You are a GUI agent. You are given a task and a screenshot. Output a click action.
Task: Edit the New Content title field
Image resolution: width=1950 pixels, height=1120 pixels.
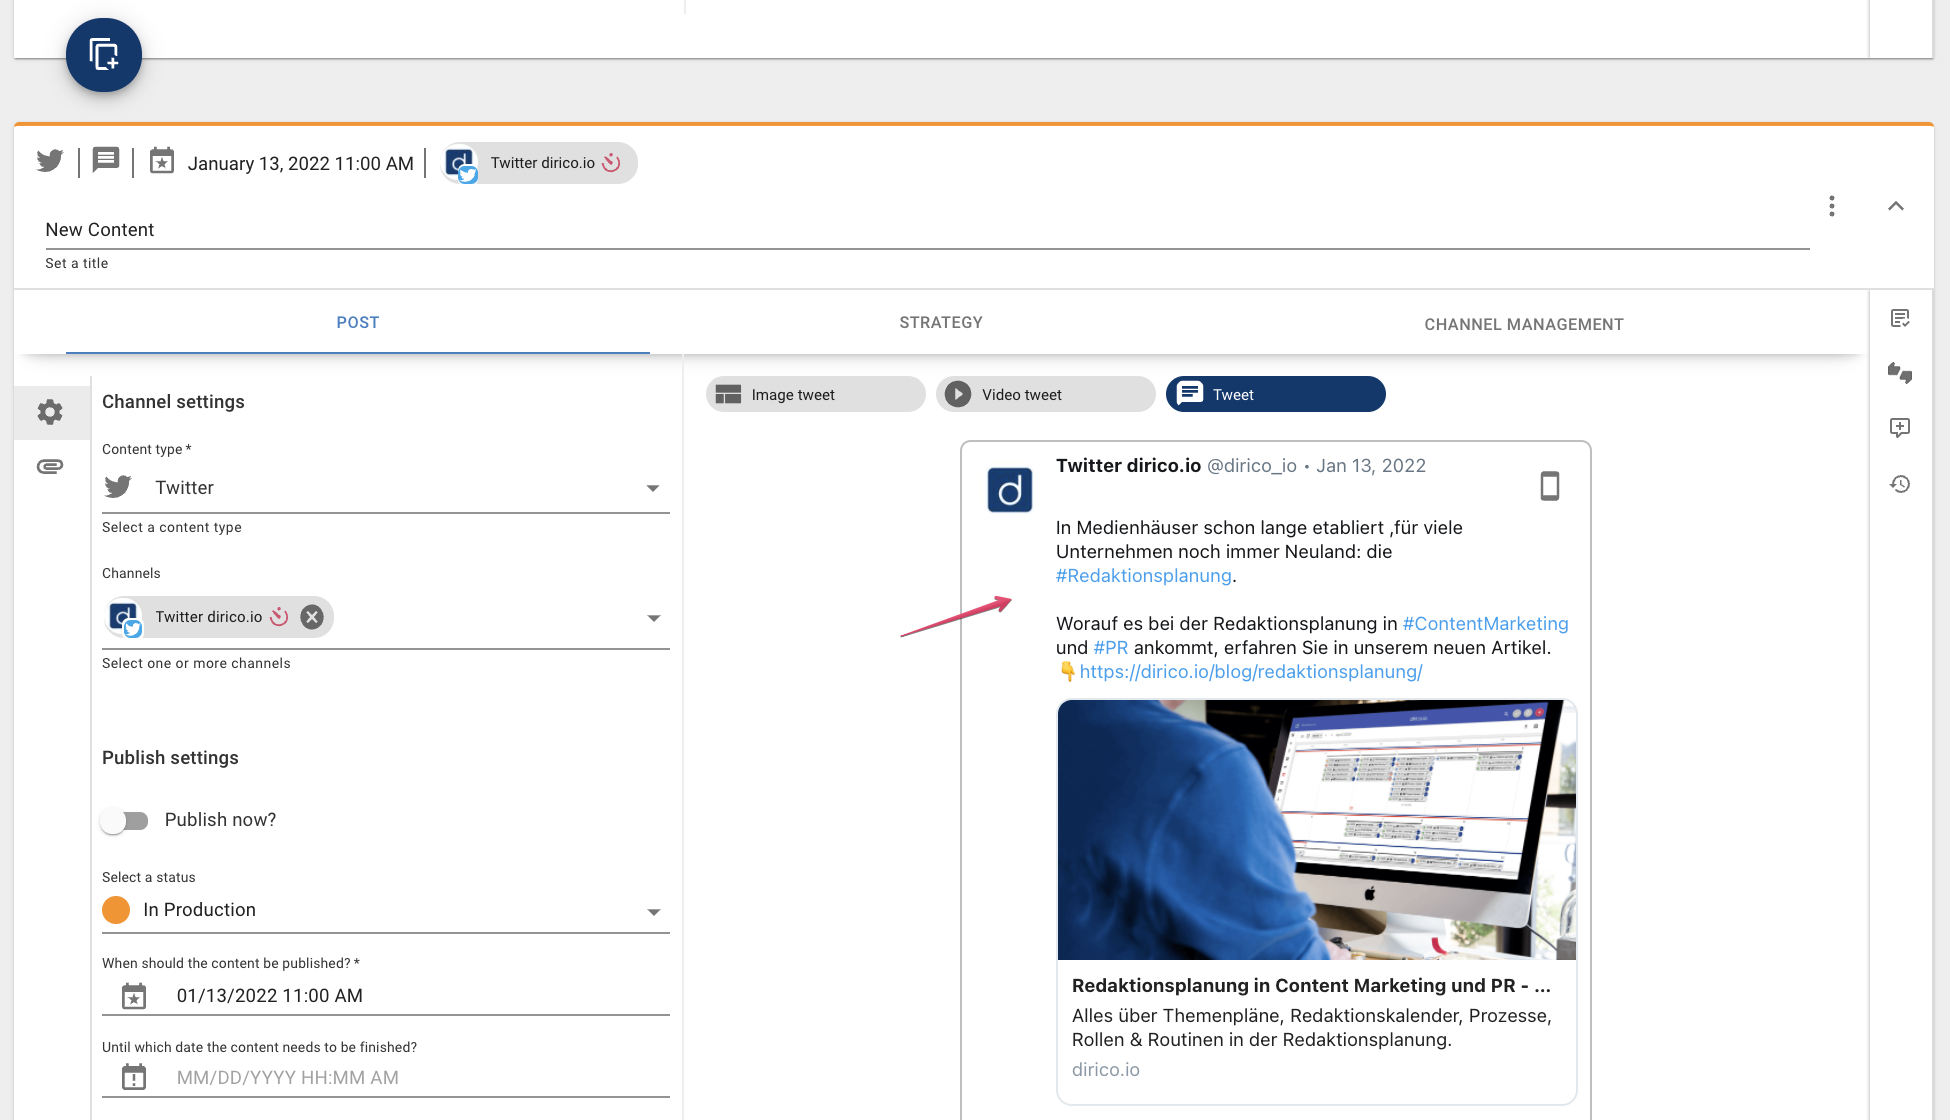pos(927,230)
